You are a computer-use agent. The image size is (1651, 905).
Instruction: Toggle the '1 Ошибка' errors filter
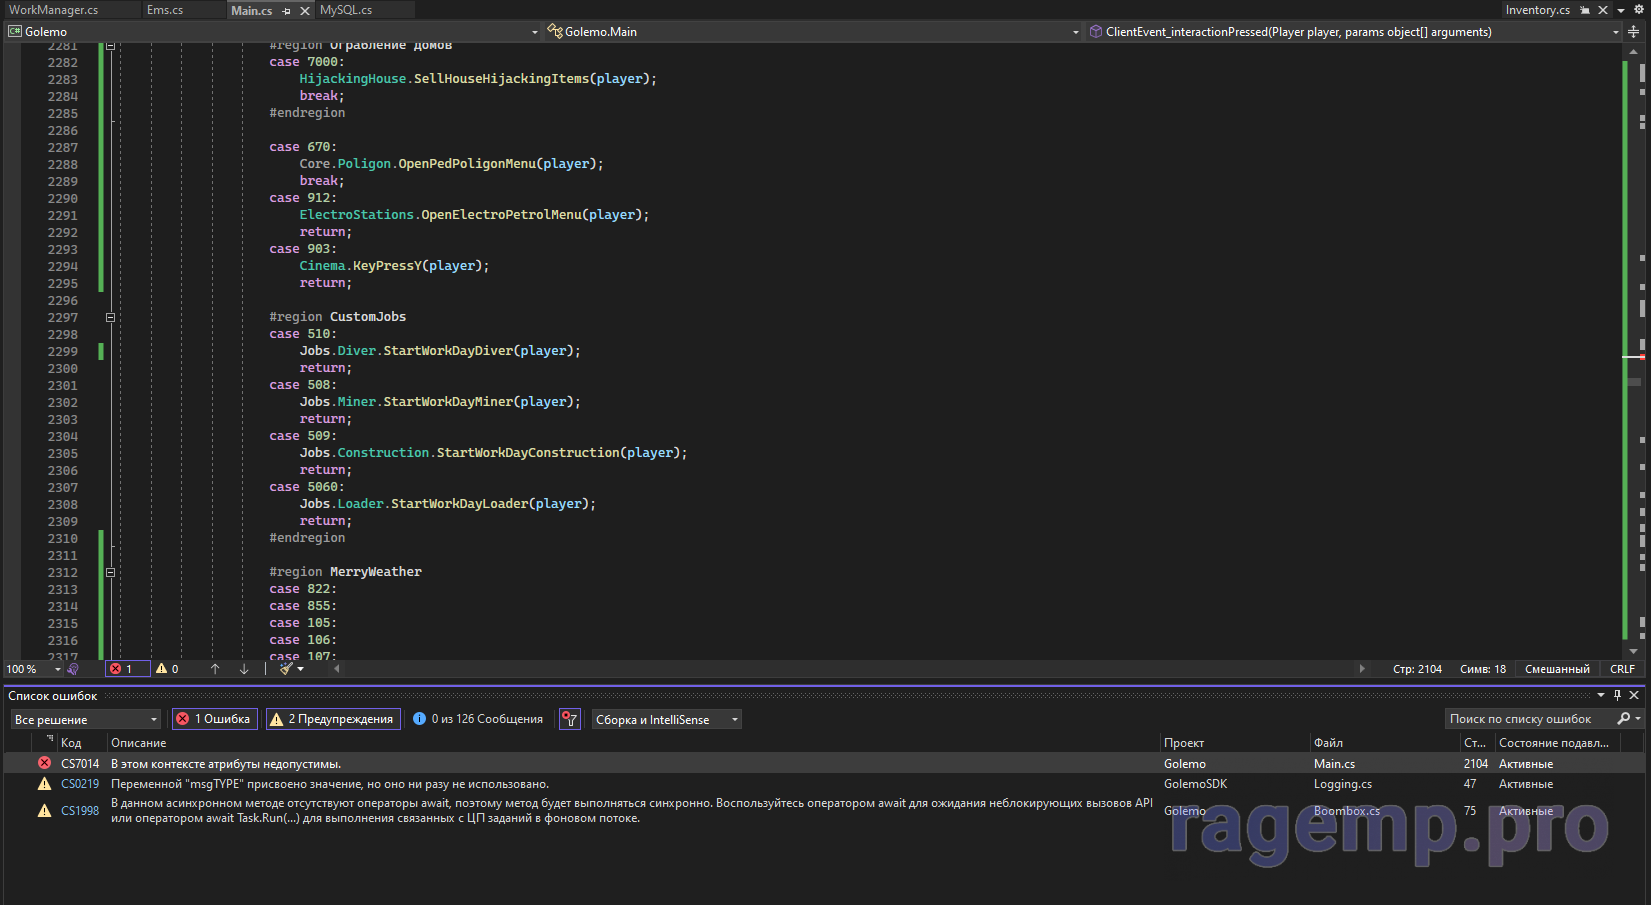(x=214, y=719)
